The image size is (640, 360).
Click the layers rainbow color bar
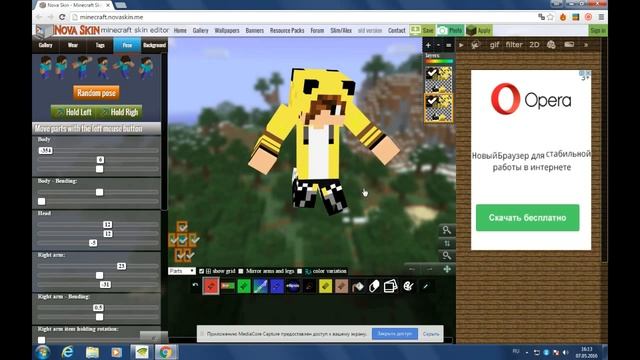(x=439, y=62)
